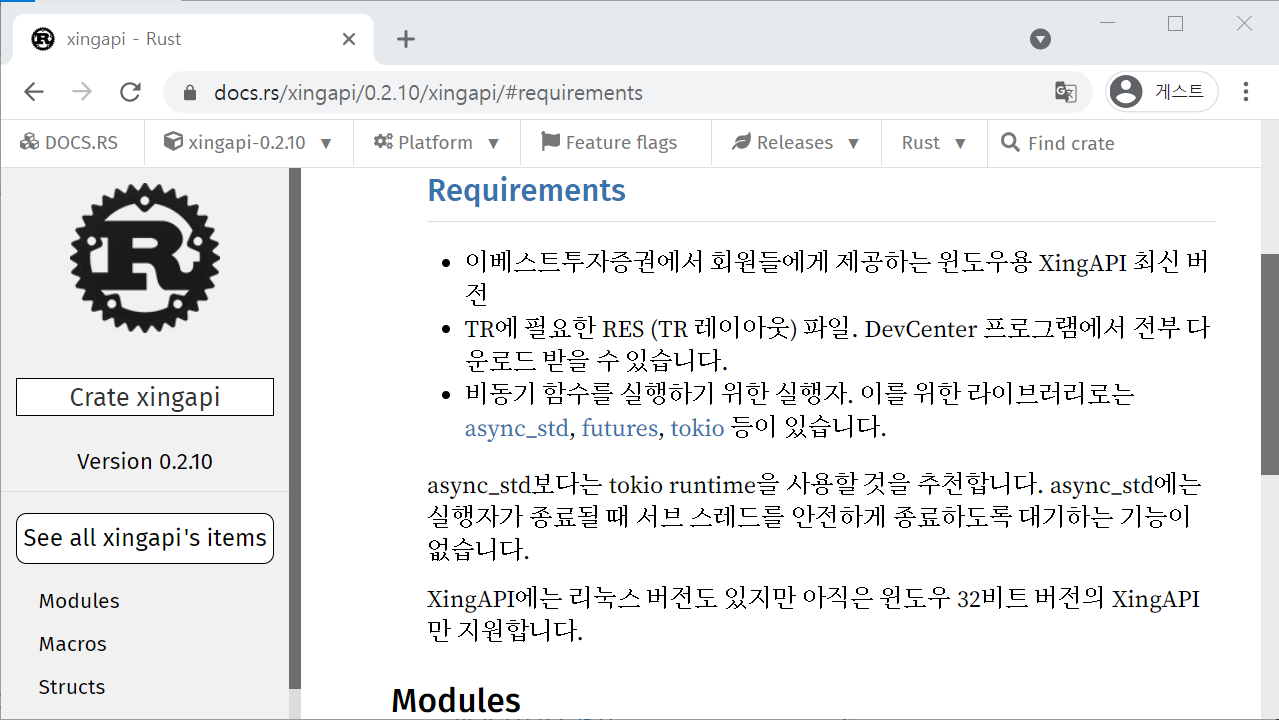1279x720 pixels.
Task: Click the docs.rs address bar URL
Action: [x=428, y=93]
